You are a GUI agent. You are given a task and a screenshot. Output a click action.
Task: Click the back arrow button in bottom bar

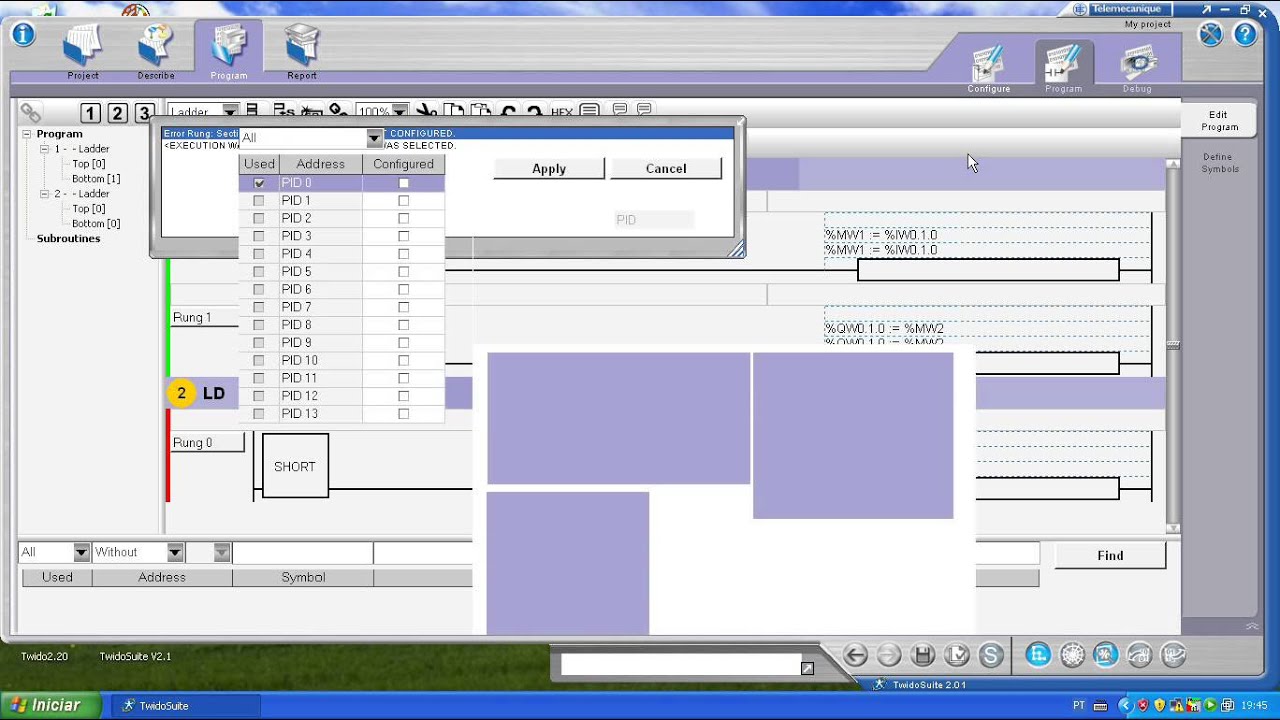855,655
